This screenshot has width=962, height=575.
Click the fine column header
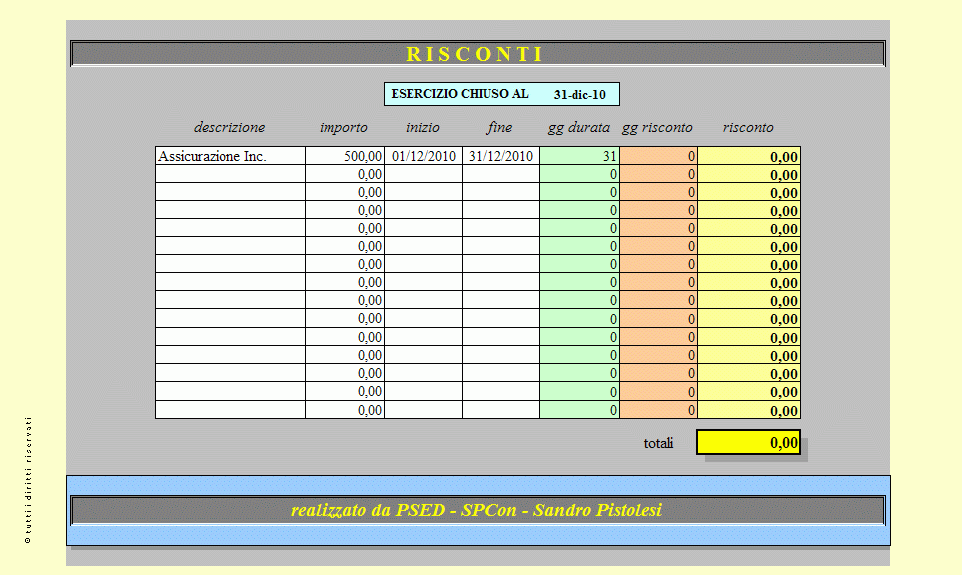pos(499,128)
